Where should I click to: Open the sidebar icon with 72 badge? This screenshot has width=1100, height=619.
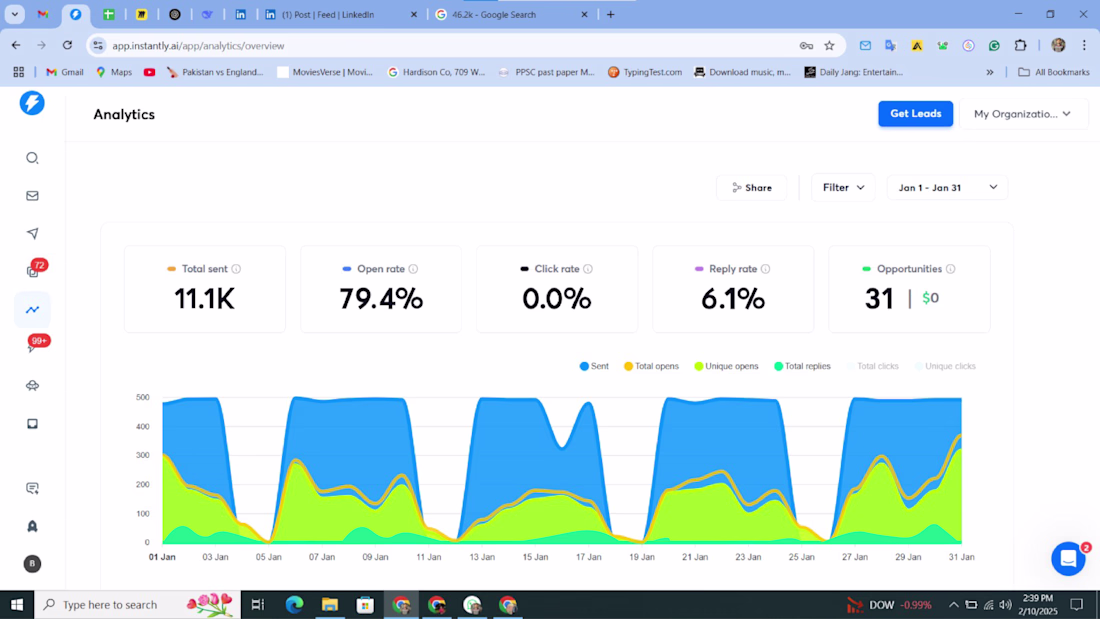coord(34,269)
